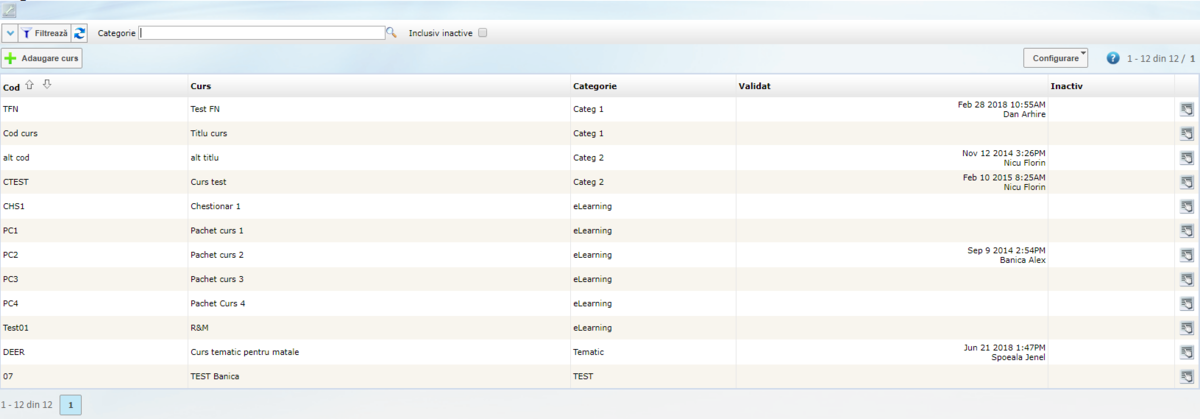The height and width of the screenshot is (419, 1200).
Task: Open the blue help question mark
Action: pyautogui.click(x=1112, y=59)
